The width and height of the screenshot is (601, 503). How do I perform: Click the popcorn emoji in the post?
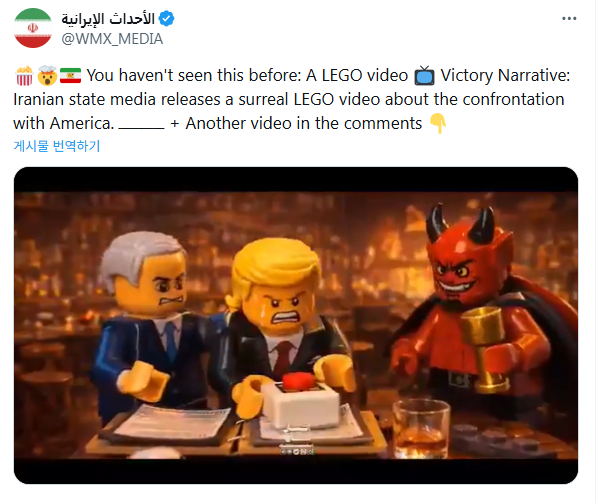pyautogui.click(x=24, y=76)
